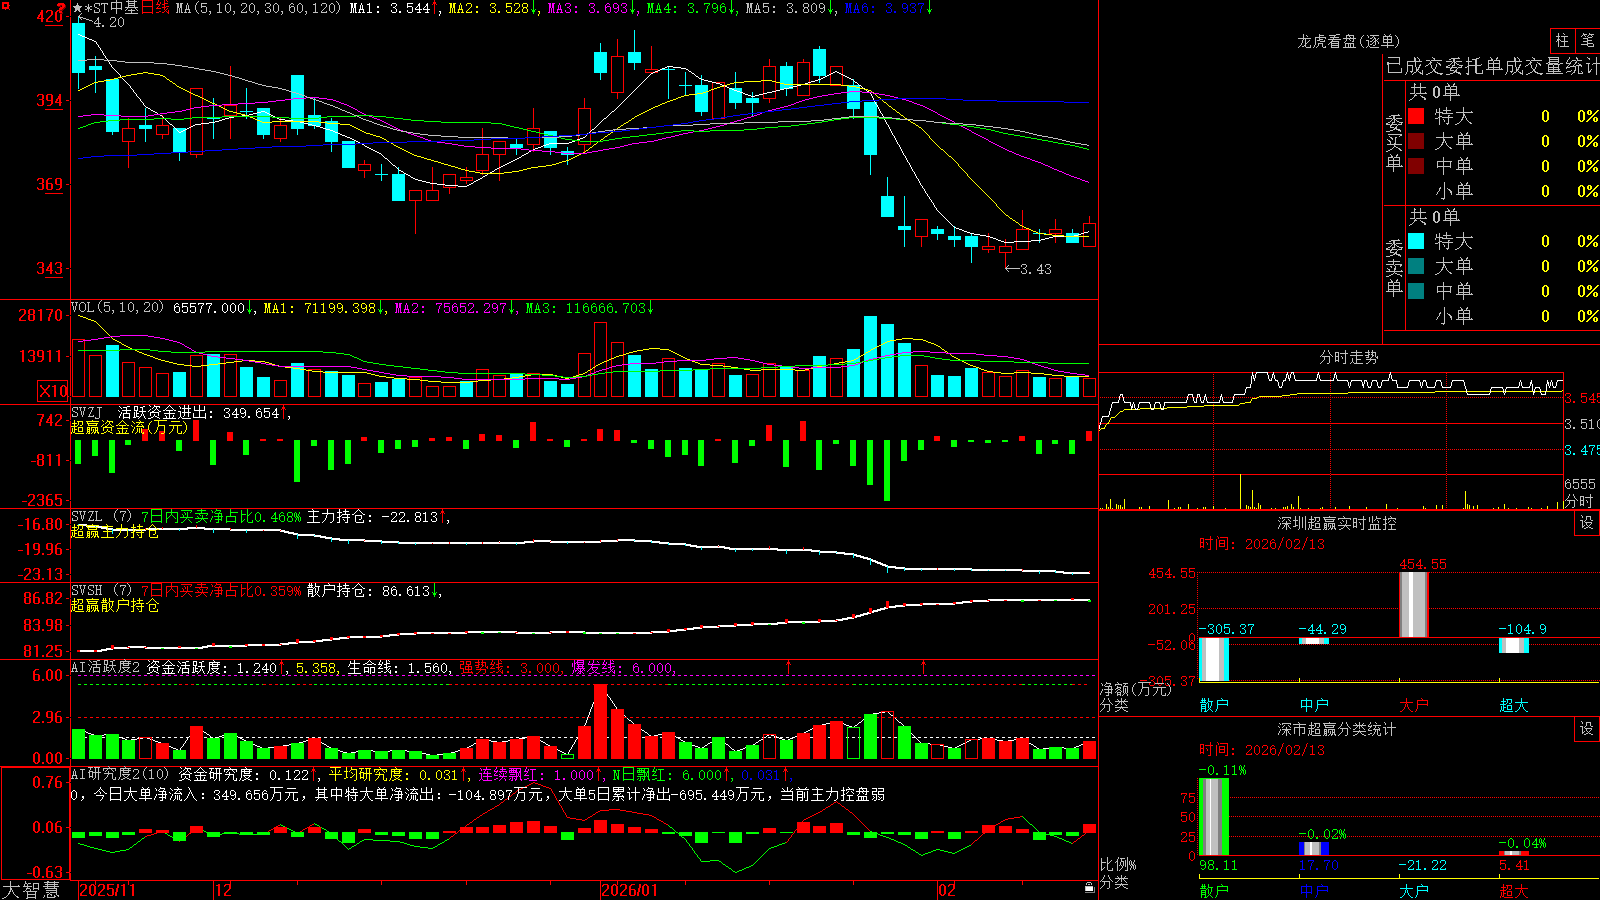
Task: Click the 超赢散户持仓 legend label
Action: coord(115,605)
